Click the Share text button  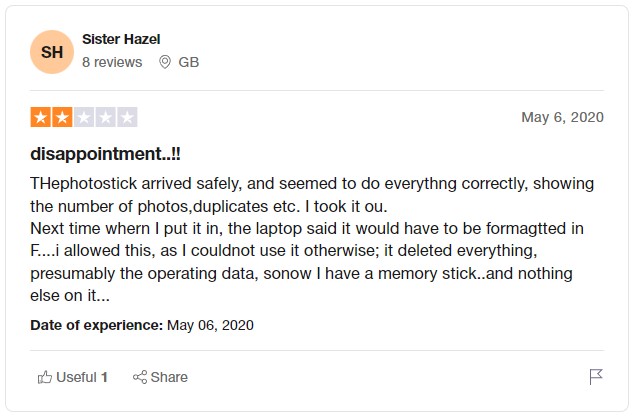(169, 377)
